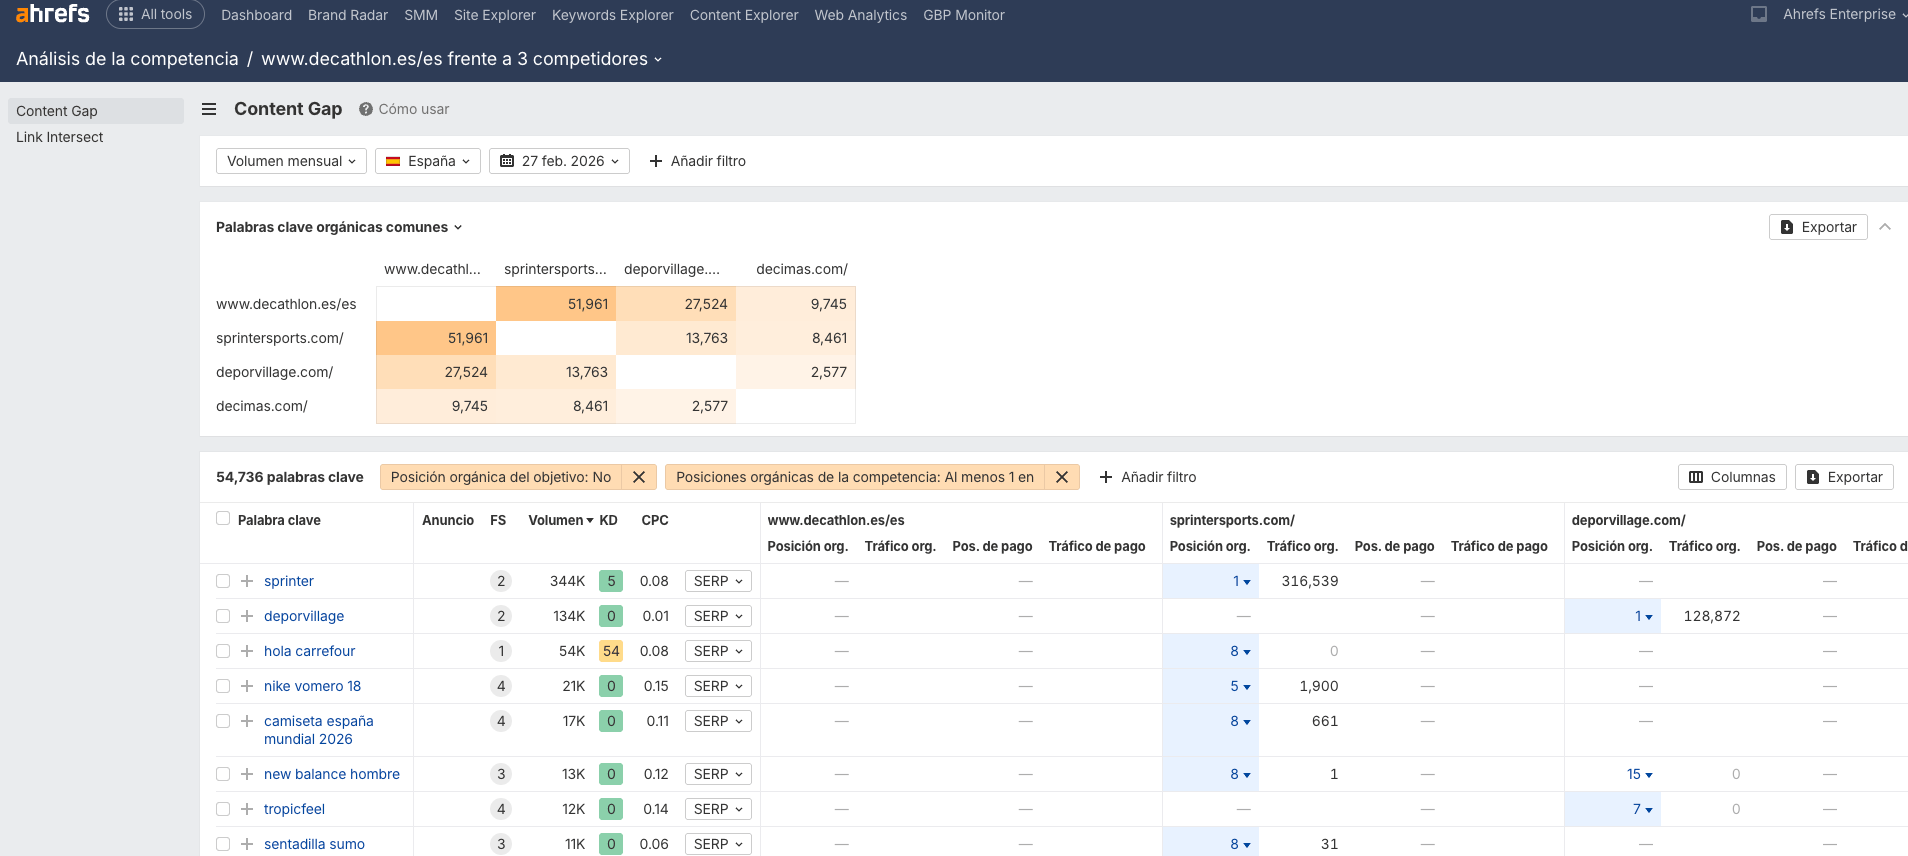Screen dimensions: 1908x856
Task: Open the hamburger menu beside Content Gap
Action: pyautogui.click(x=209, y=109)
